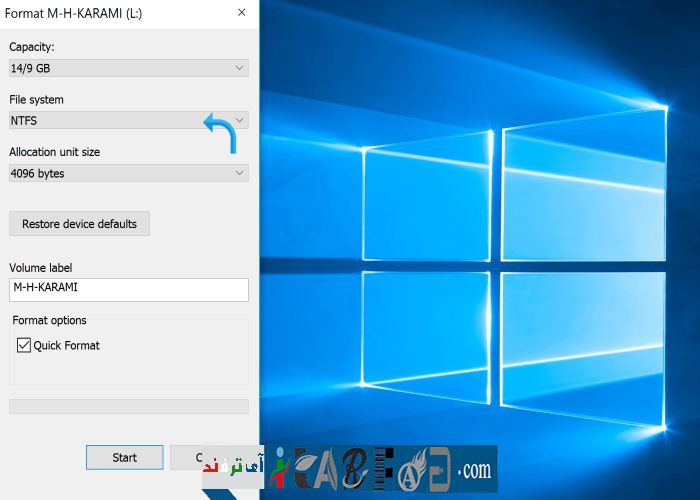Click the Format M-H-KARAMI (L:) title bar
Screen dimensions: 700x500
100,13
